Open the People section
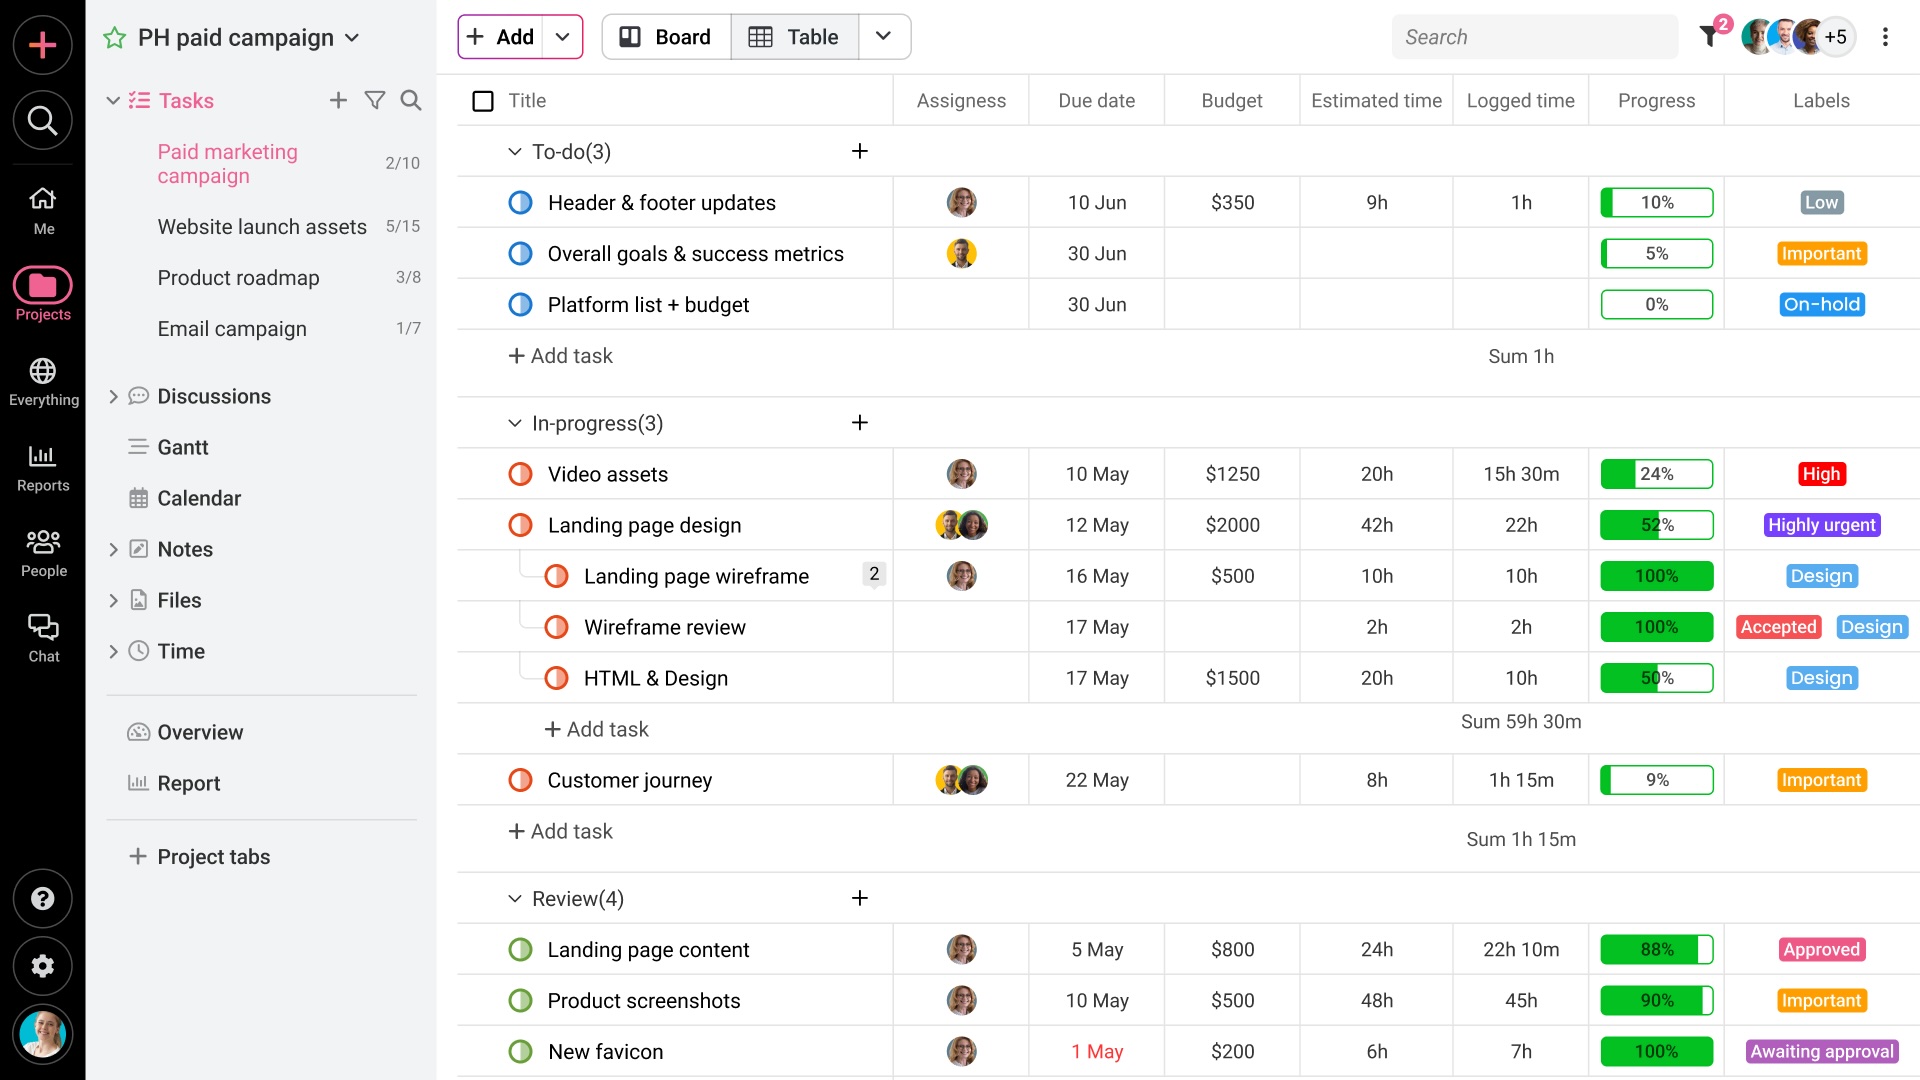Screen dimensions: 1920x1080 [43, 552]
